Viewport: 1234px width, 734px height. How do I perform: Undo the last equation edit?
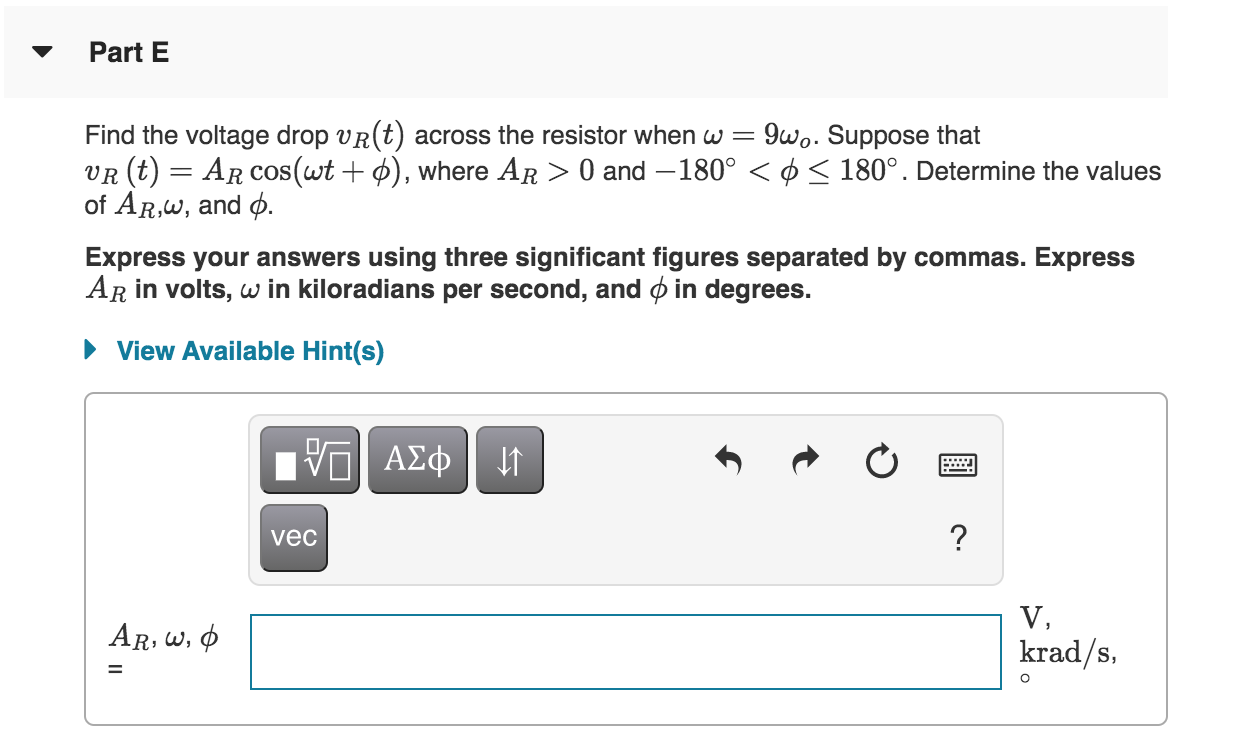(x=729, y=461)
